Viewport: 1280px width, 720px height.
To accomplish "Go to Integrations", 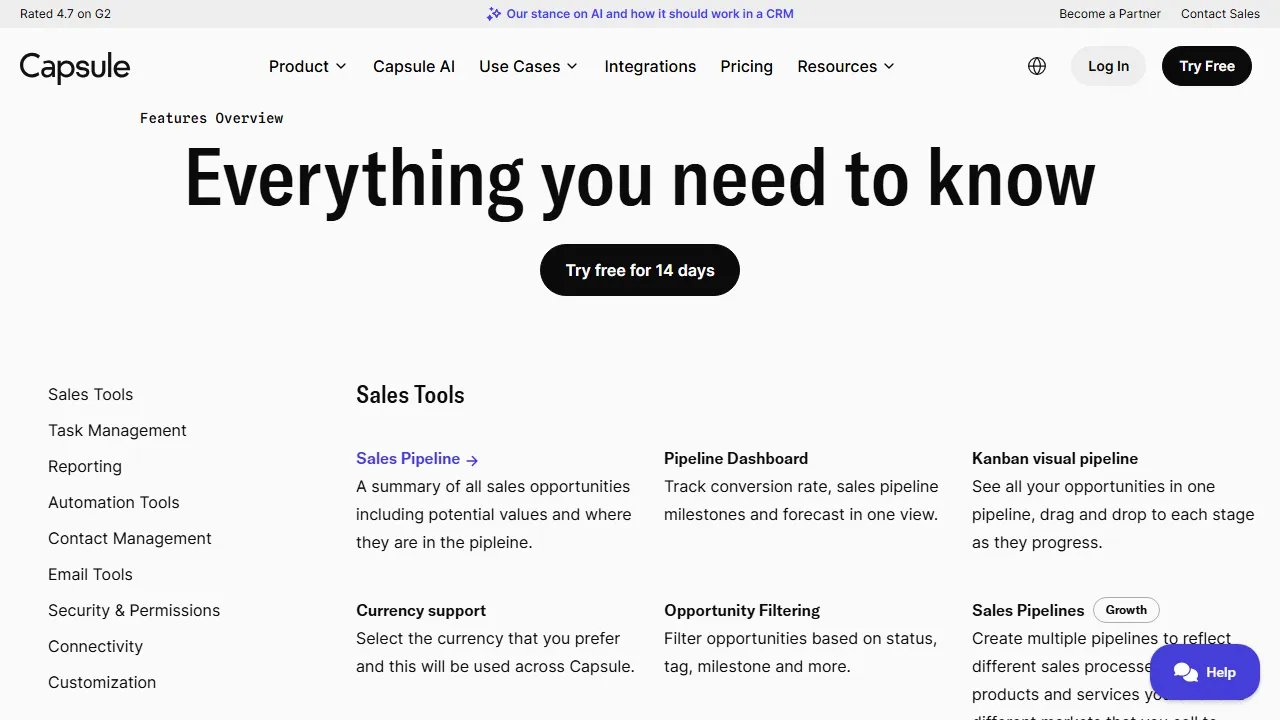I will coord(650,66).
